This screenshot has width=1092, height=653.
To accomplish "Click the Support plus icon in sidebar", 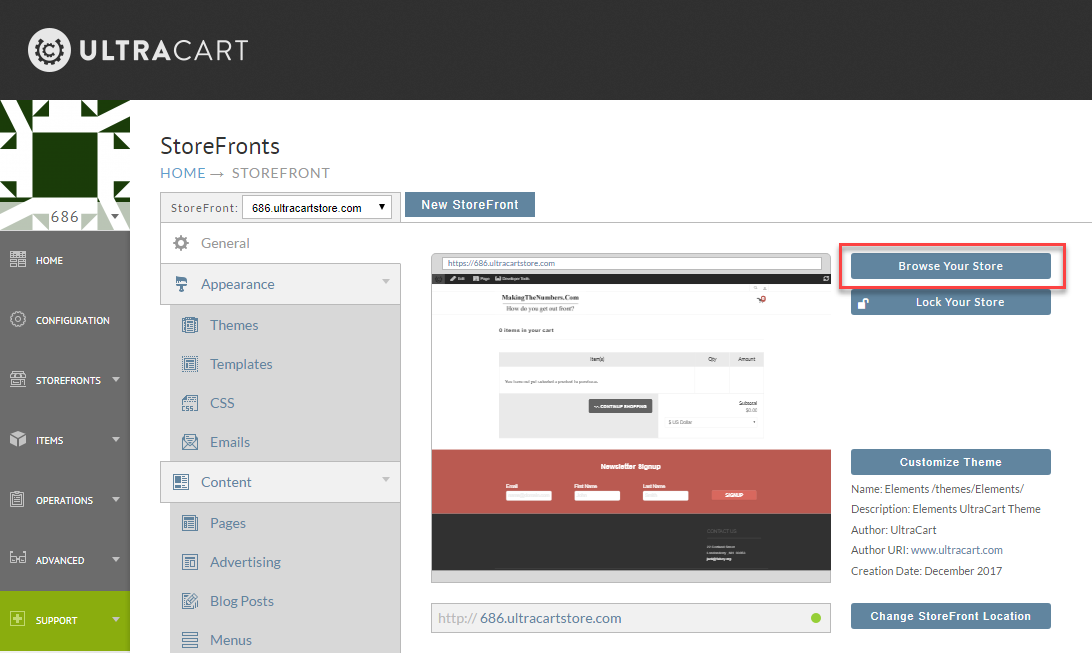I will coord(17,619).
